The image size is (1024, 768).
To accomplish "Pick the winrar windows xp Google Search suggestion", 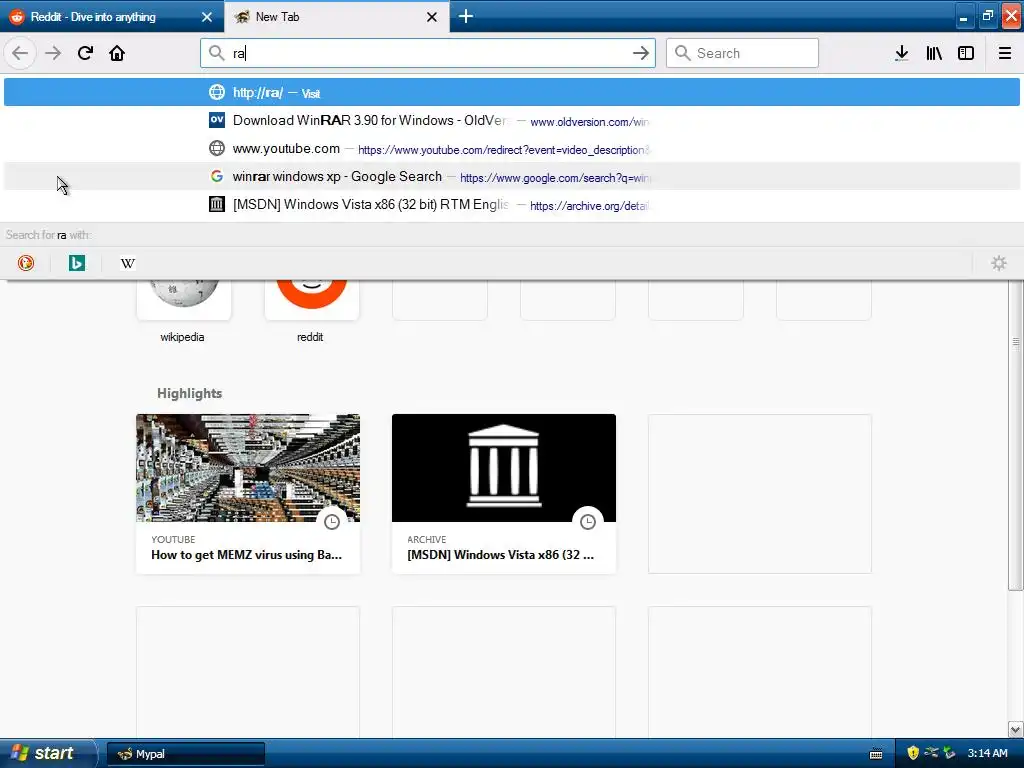I will click(511, 176).
